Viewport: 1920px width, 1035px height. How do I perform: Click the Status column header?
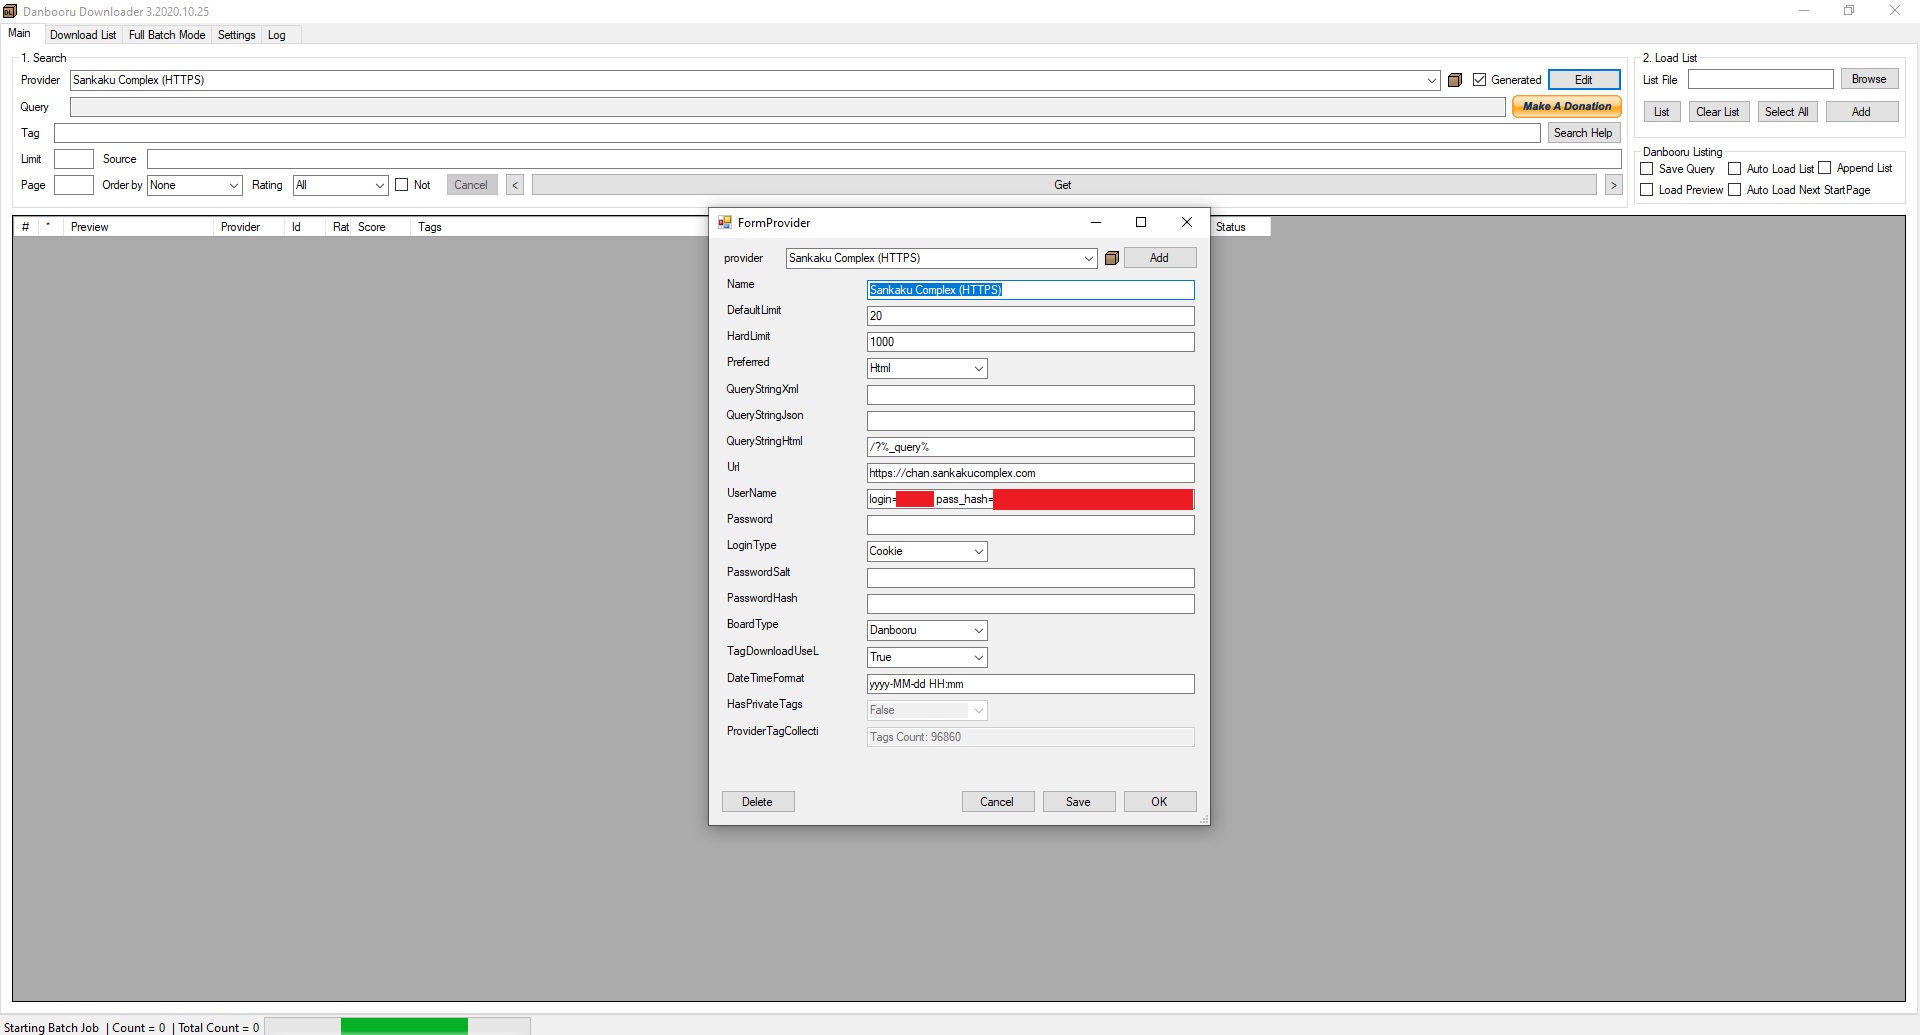[1240, 227]
